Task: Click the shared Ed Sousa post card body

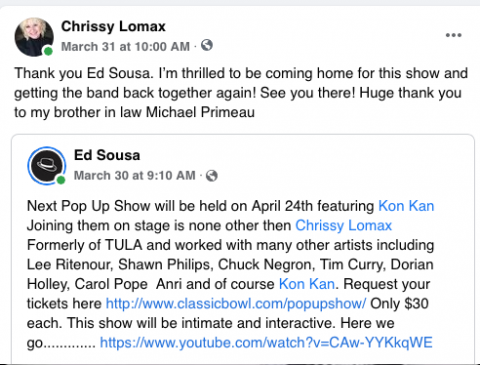Action: coord(243,249)
